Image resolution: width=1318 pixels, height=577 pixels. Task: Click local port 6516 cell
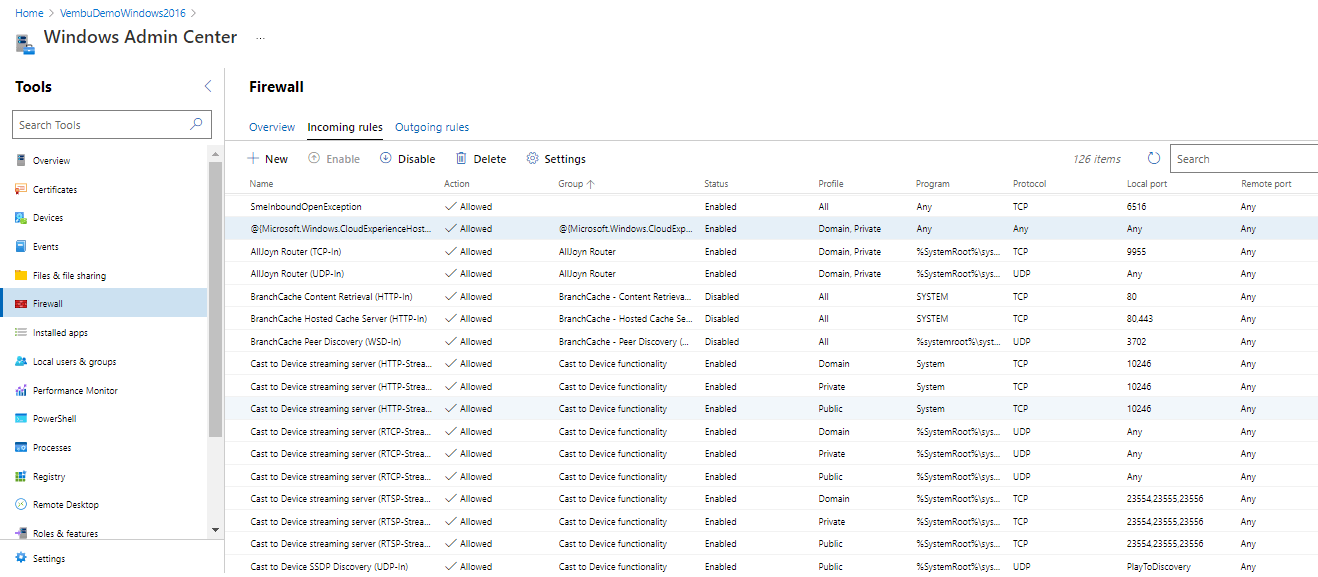(x=1137, y=207)
